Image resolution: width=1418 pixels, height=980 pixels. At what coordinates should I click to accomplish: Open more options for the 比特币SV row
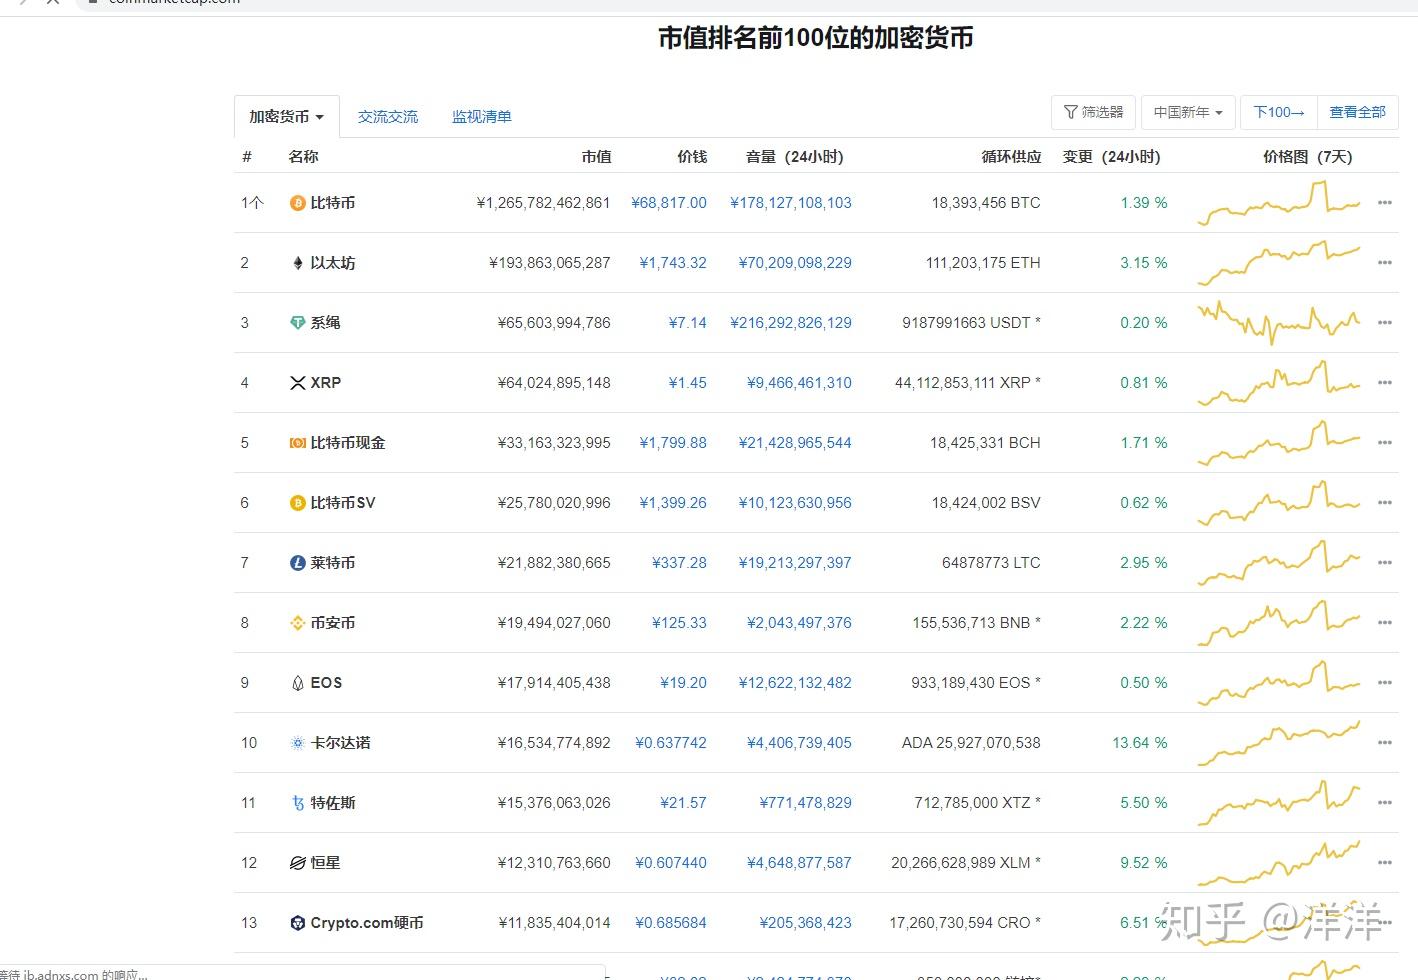tap(1385, 503)
